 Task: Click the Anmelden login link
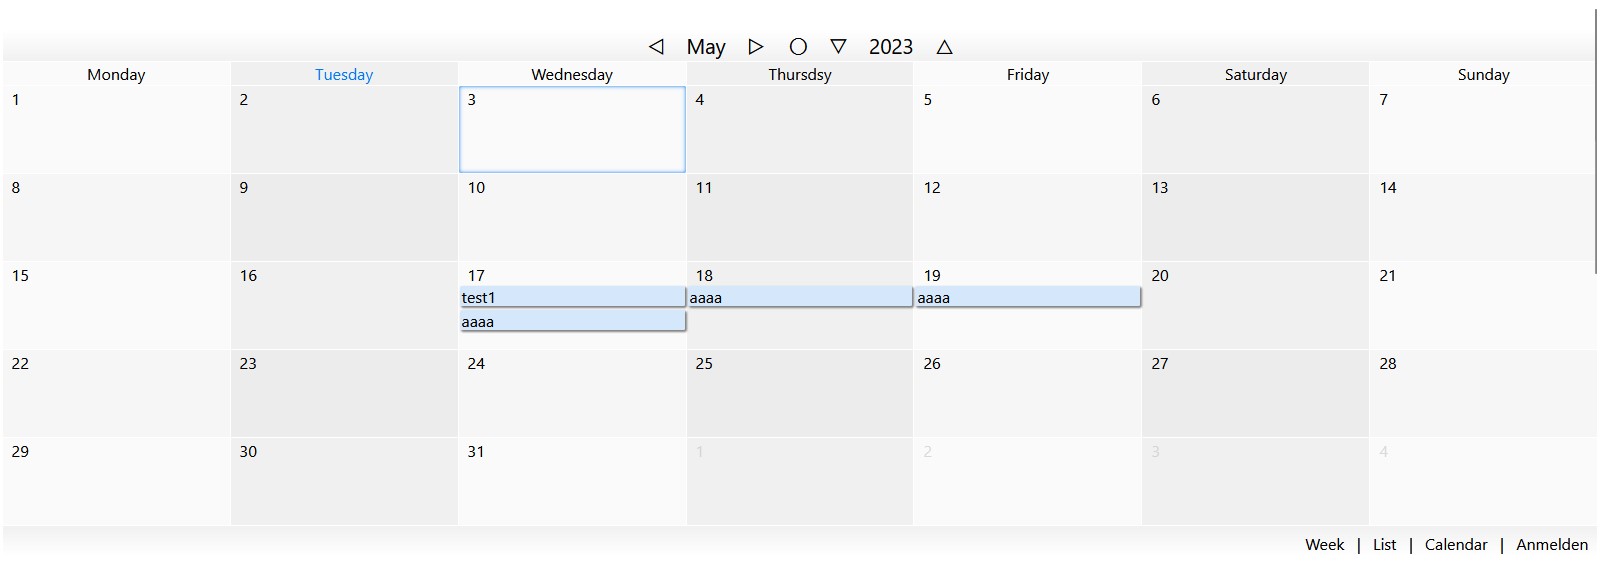point(1552,545)
